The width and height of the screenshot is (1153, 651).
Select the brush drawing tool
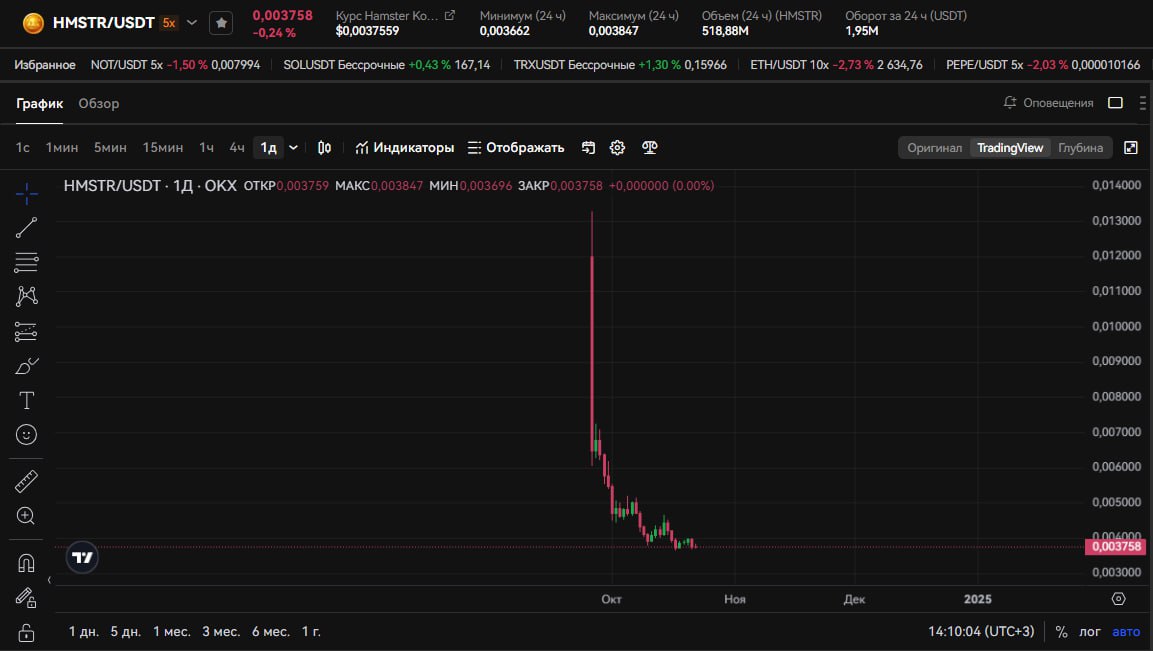(26, 366)
